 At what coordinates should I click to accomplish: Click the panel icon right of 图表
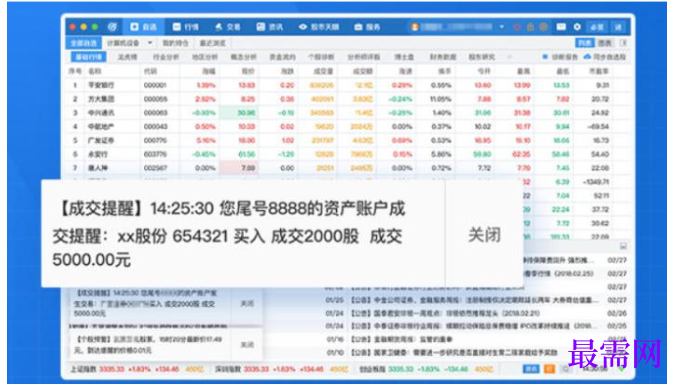[x=623, y=43]
